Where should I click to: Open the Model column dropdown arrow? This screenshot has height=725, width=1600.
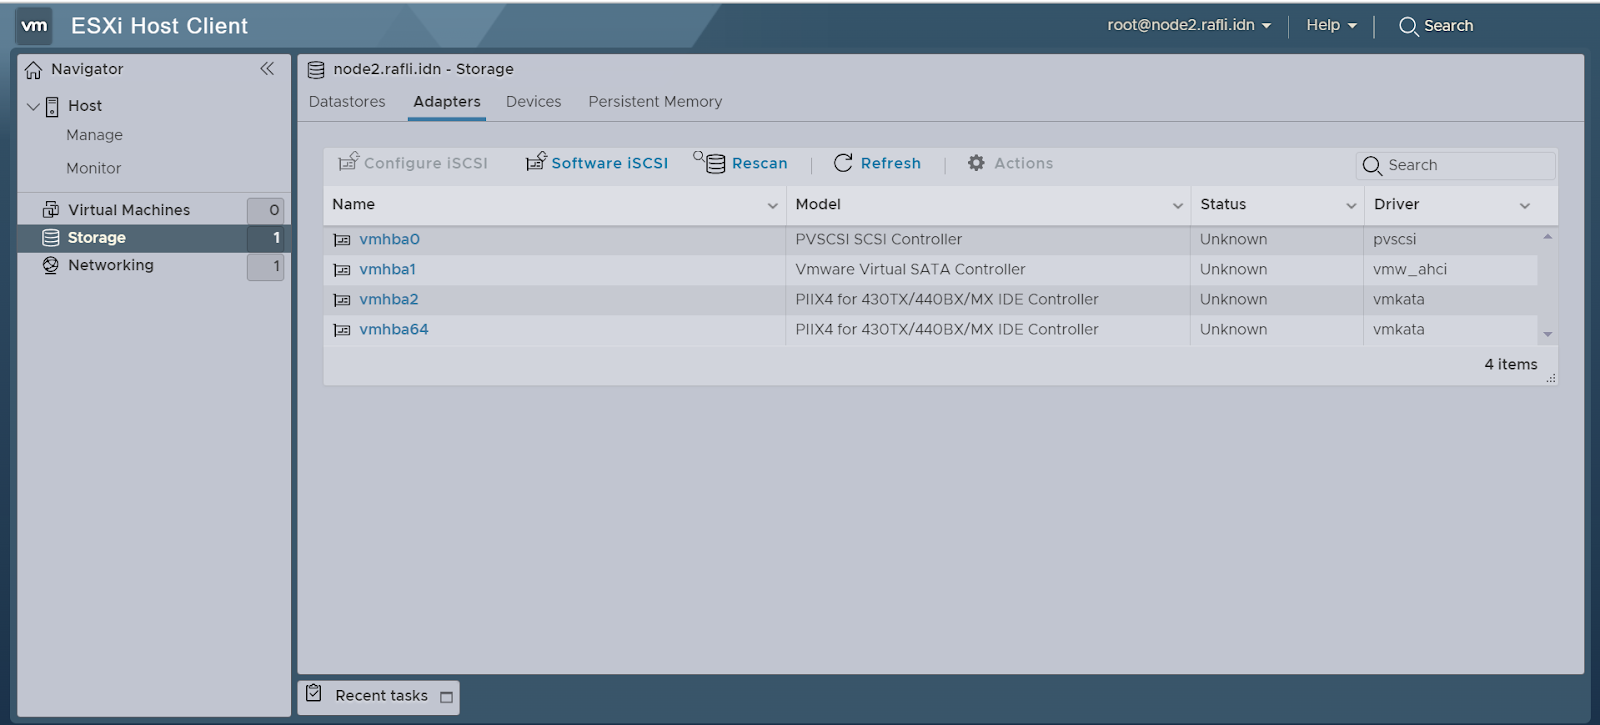click(x=1177, y=205)
